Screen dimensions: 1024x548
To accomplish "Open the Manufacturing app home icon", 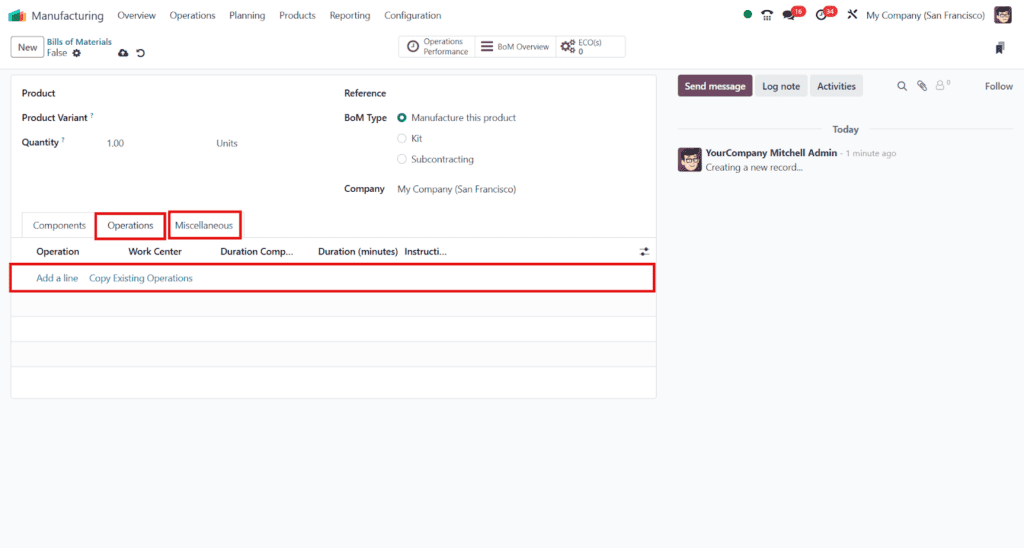I will coord(17,15).
